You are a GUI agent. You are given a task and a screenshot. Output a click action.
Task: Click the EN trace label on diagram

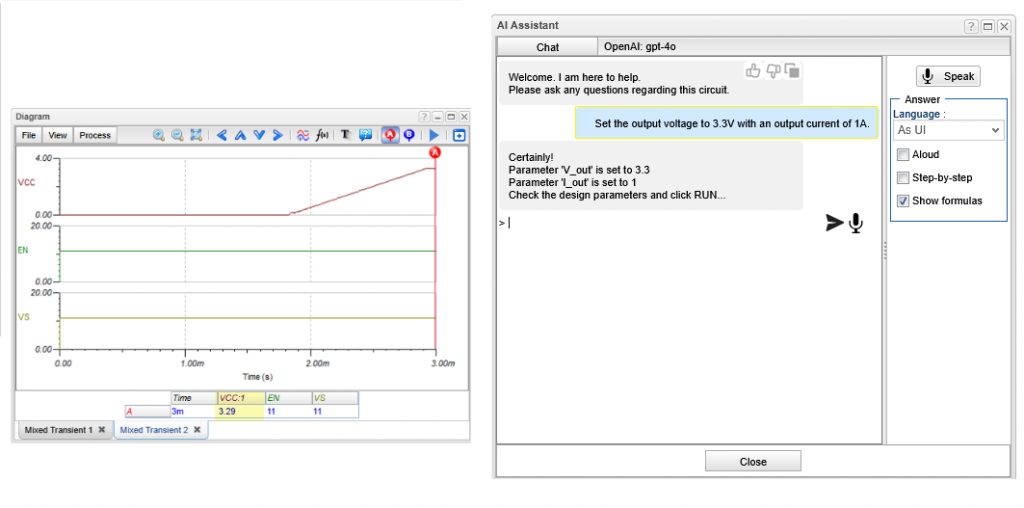23,250
